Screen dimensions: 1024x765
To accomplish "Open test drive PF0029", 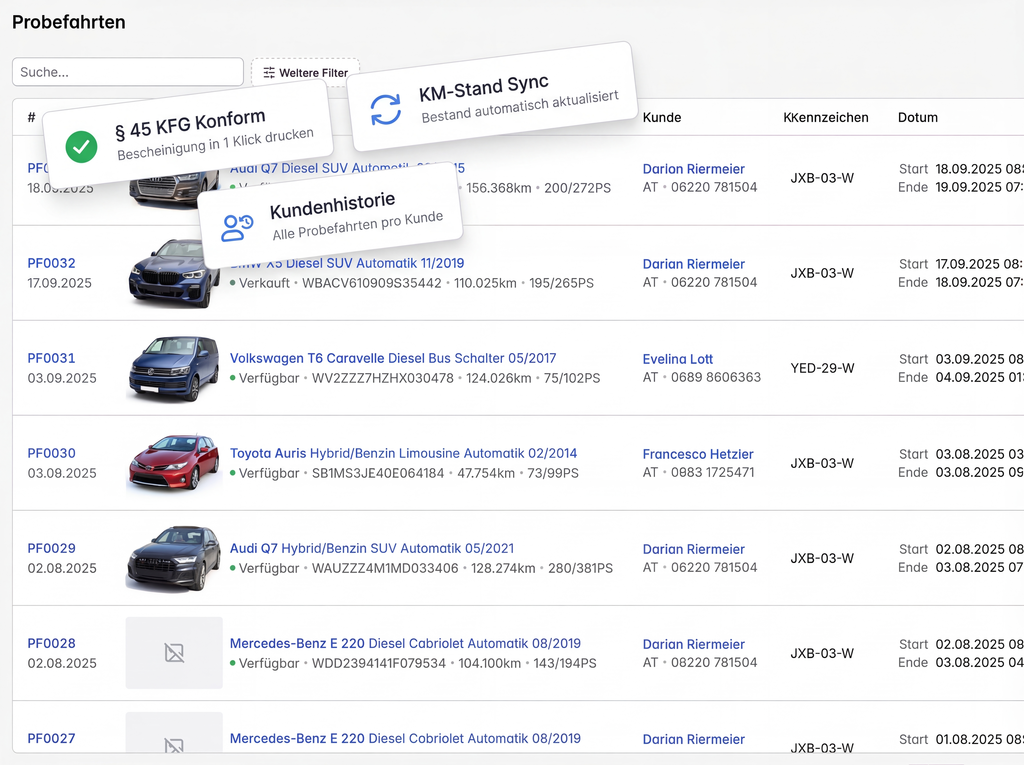I will pos(51,548).
